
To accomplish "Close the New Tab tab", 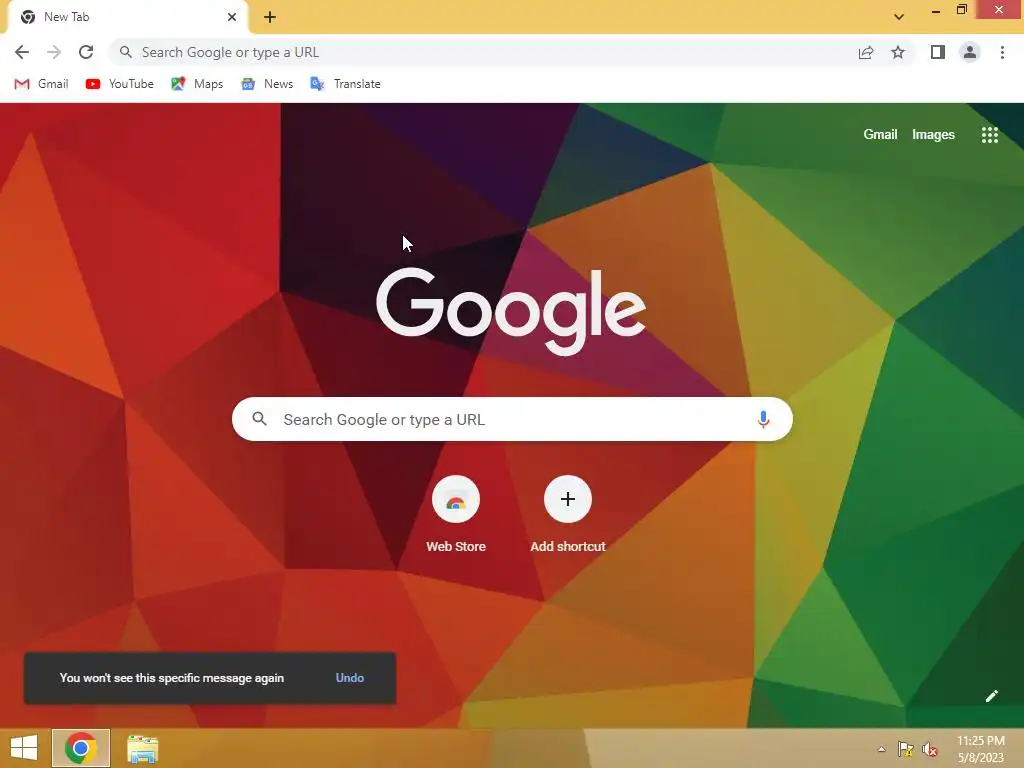I will point(232,17).
